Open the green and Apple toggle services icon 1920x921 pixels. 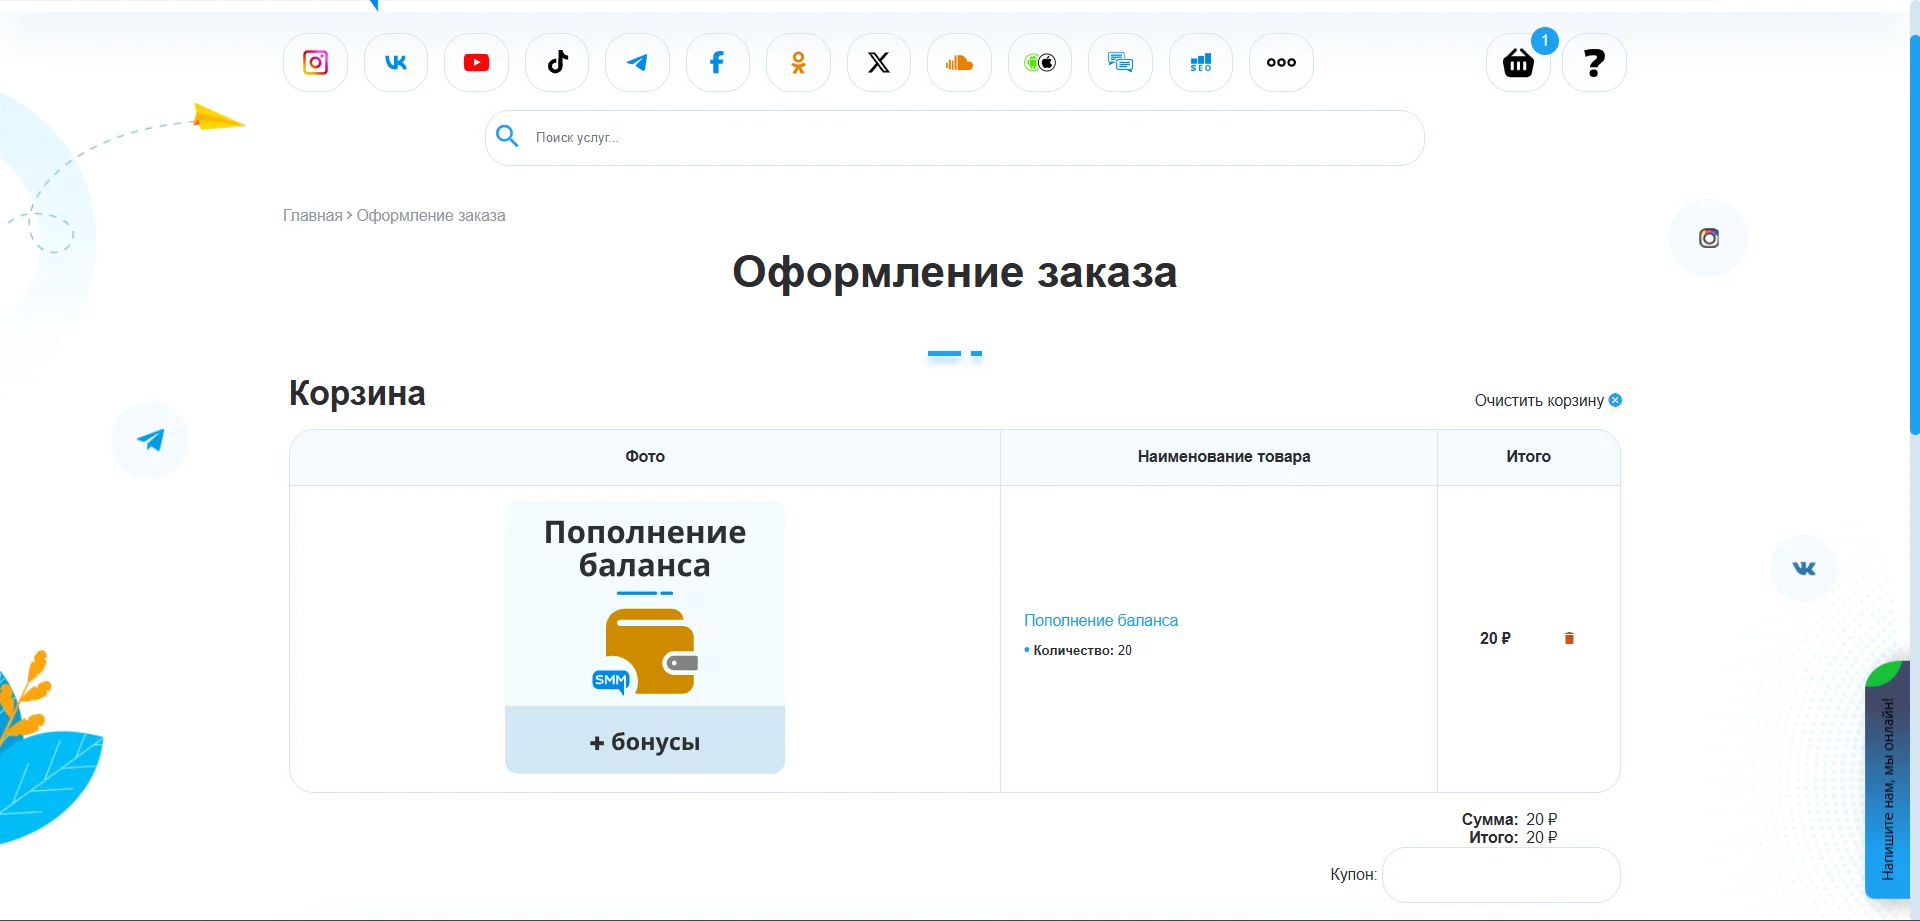coord(1040,63)
